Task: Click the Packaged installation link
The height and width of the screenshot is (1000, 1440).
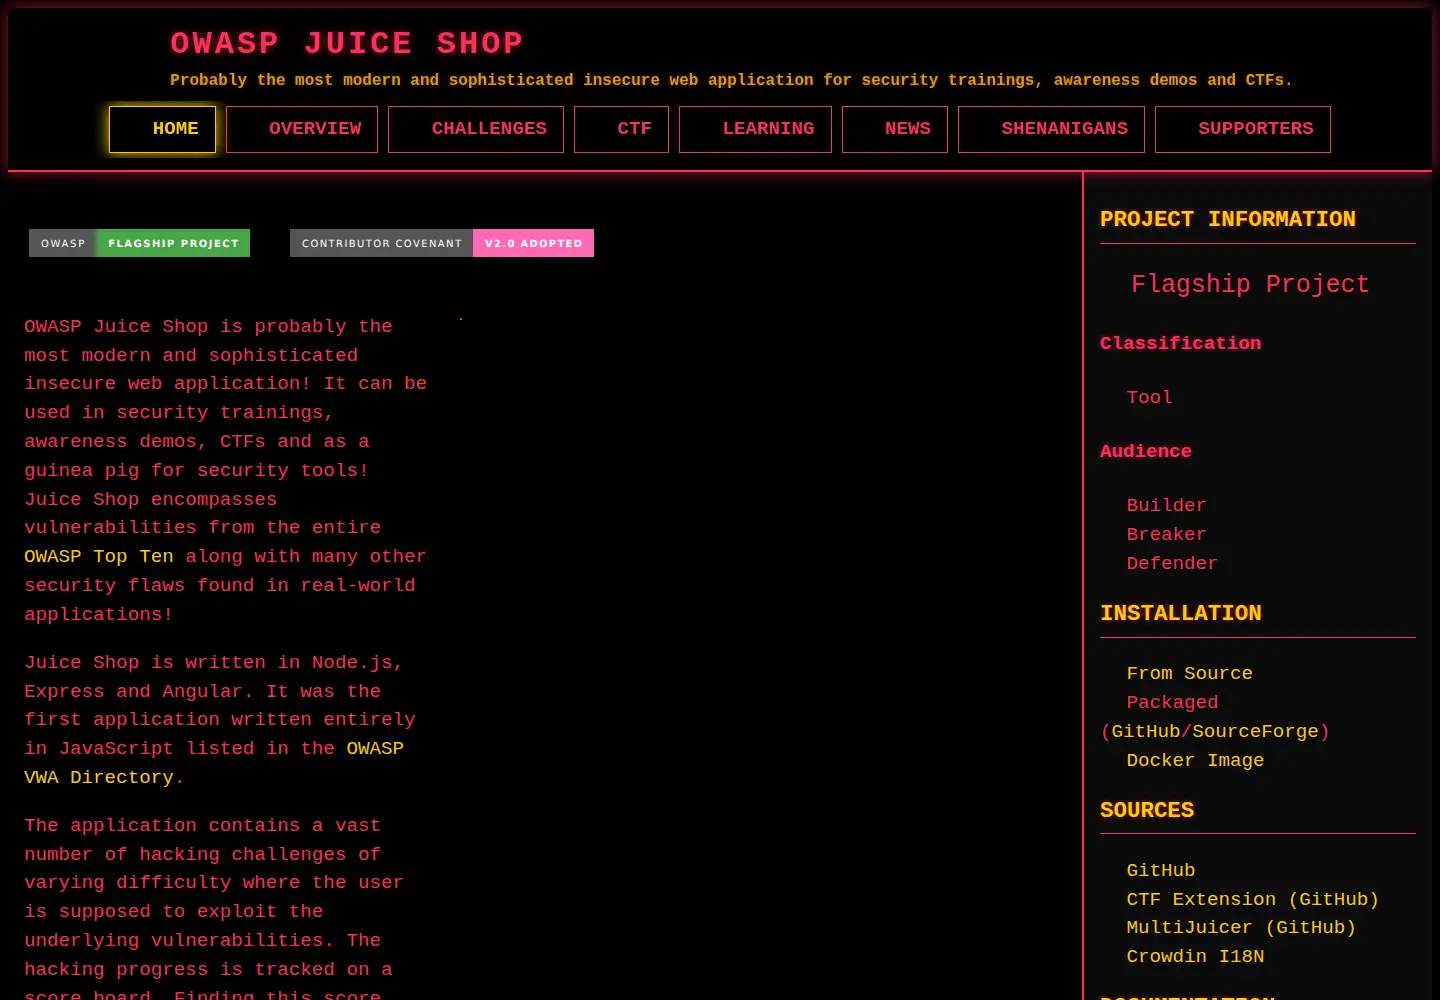Action: (x=1172, y=703)
